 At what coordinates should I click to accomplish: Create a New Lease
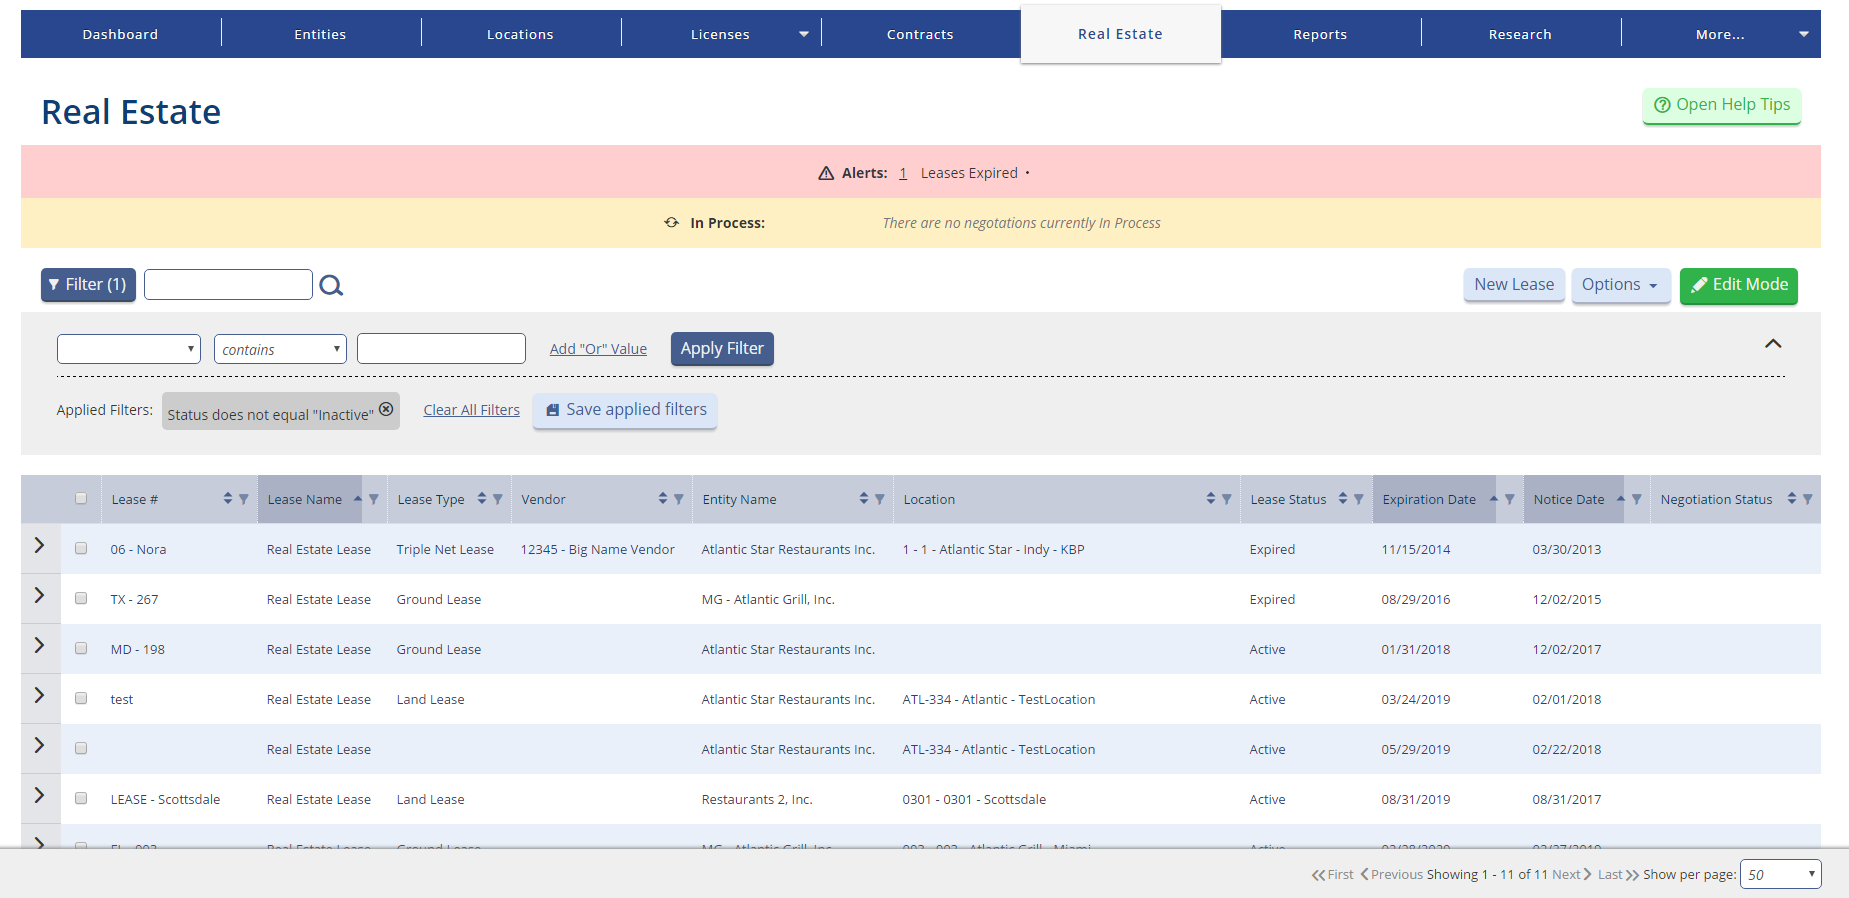point(1514,285)
